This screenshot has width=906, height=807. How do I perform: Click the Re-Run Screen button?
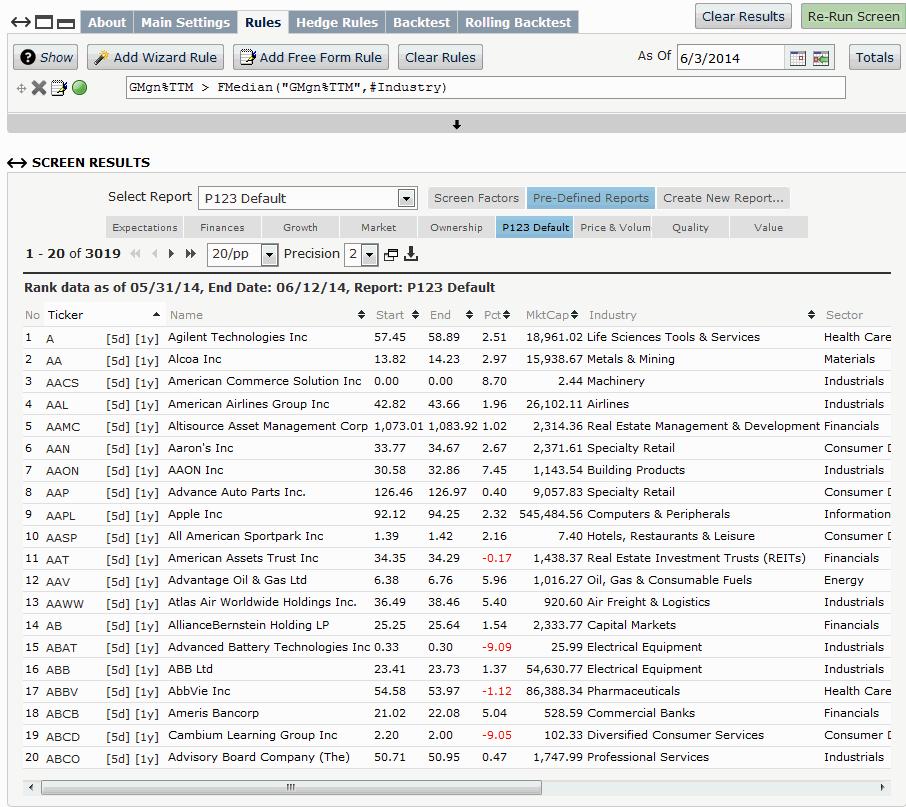point(853,16)
